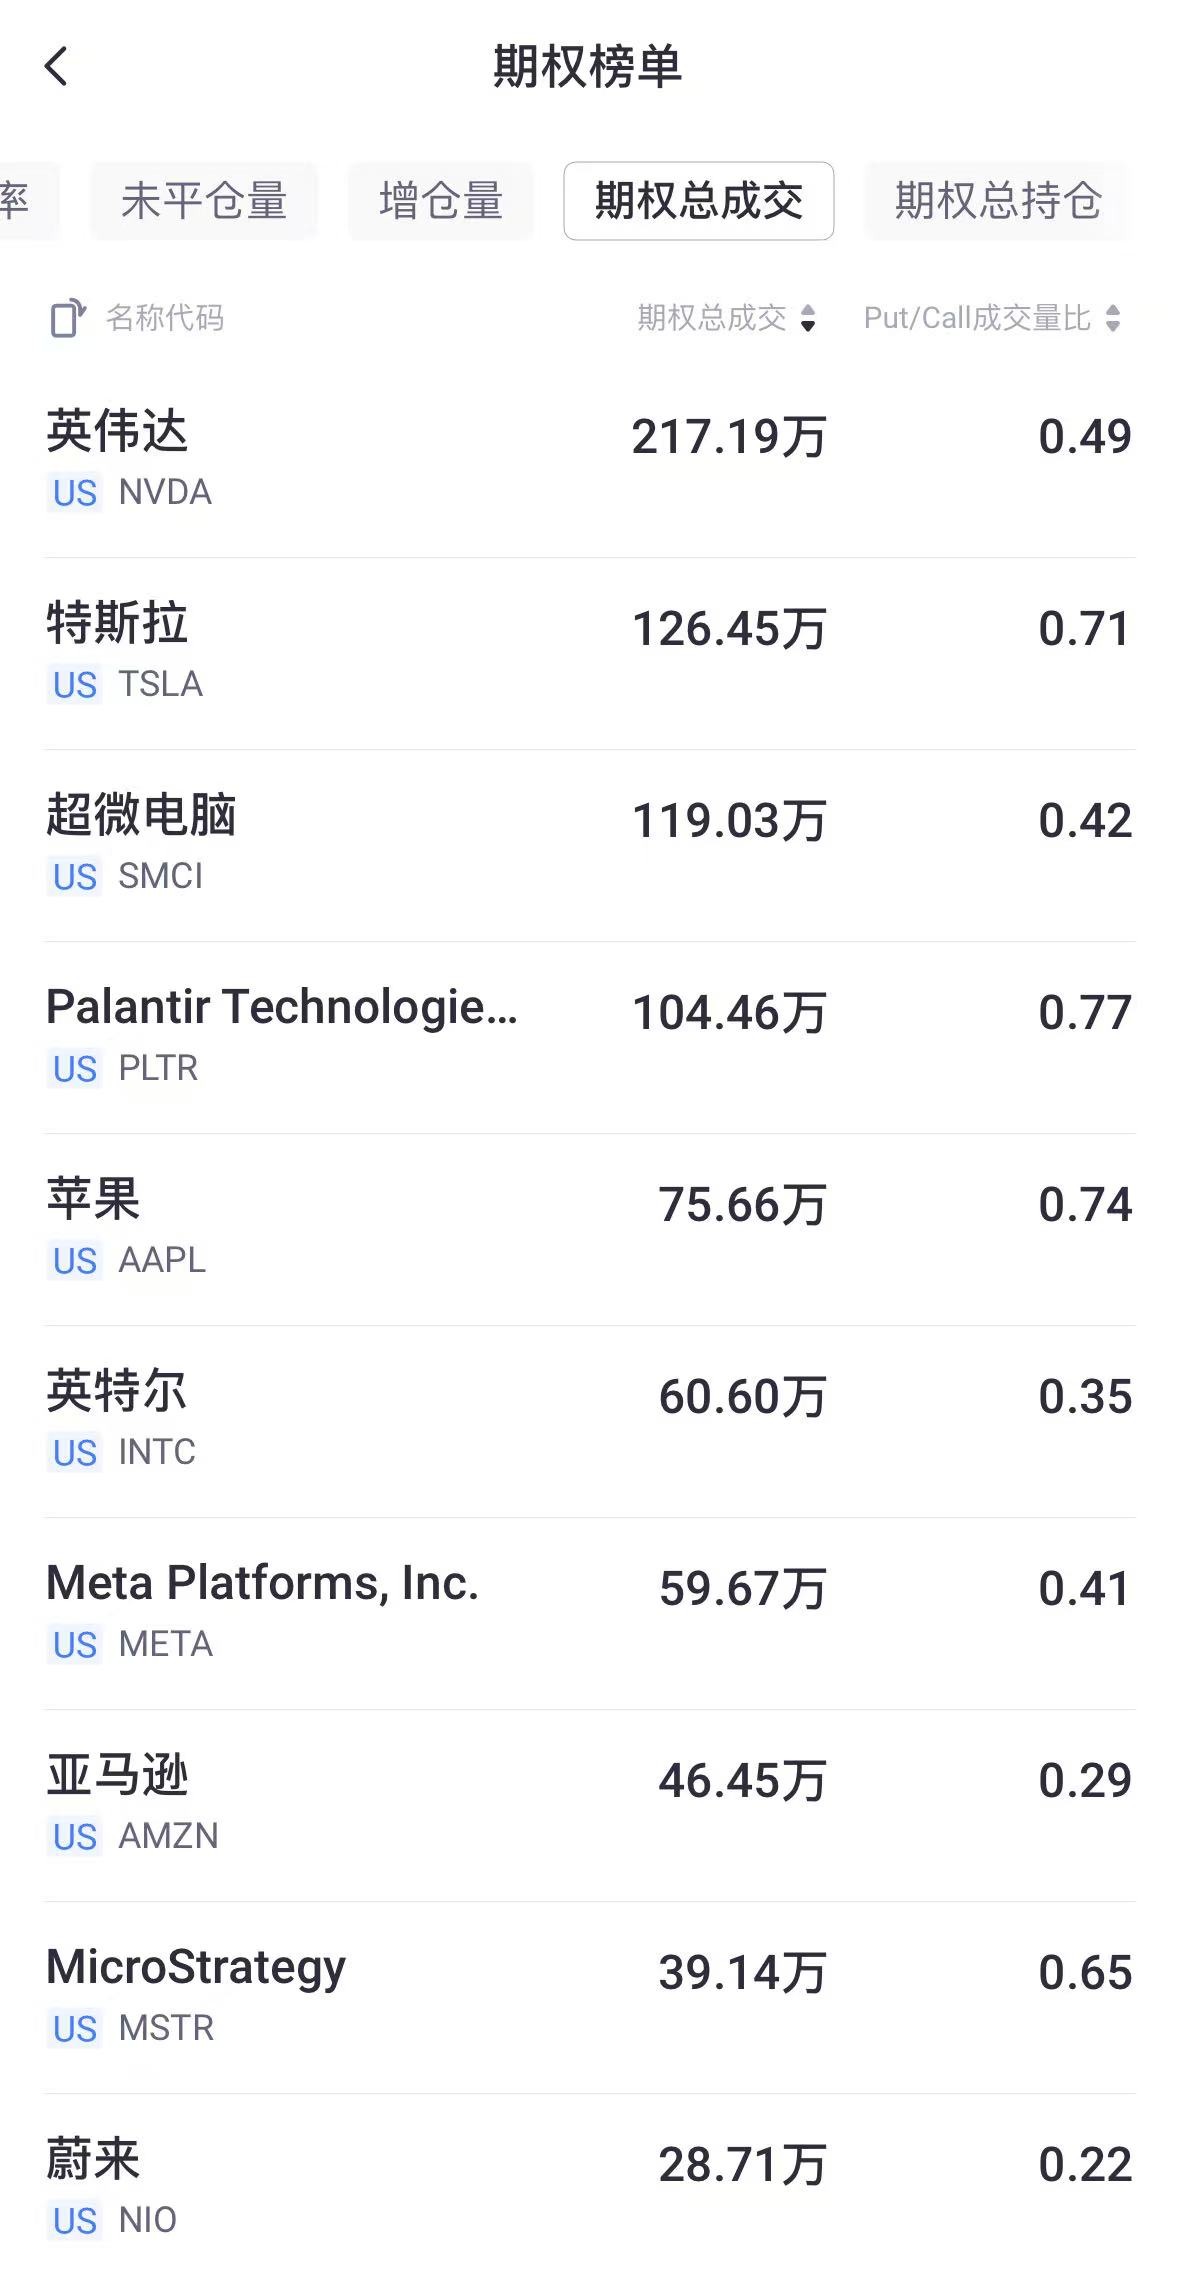Switch to the 增仓量 tab
This screenshot has height=2277, width=1179.
pos(441,201)
